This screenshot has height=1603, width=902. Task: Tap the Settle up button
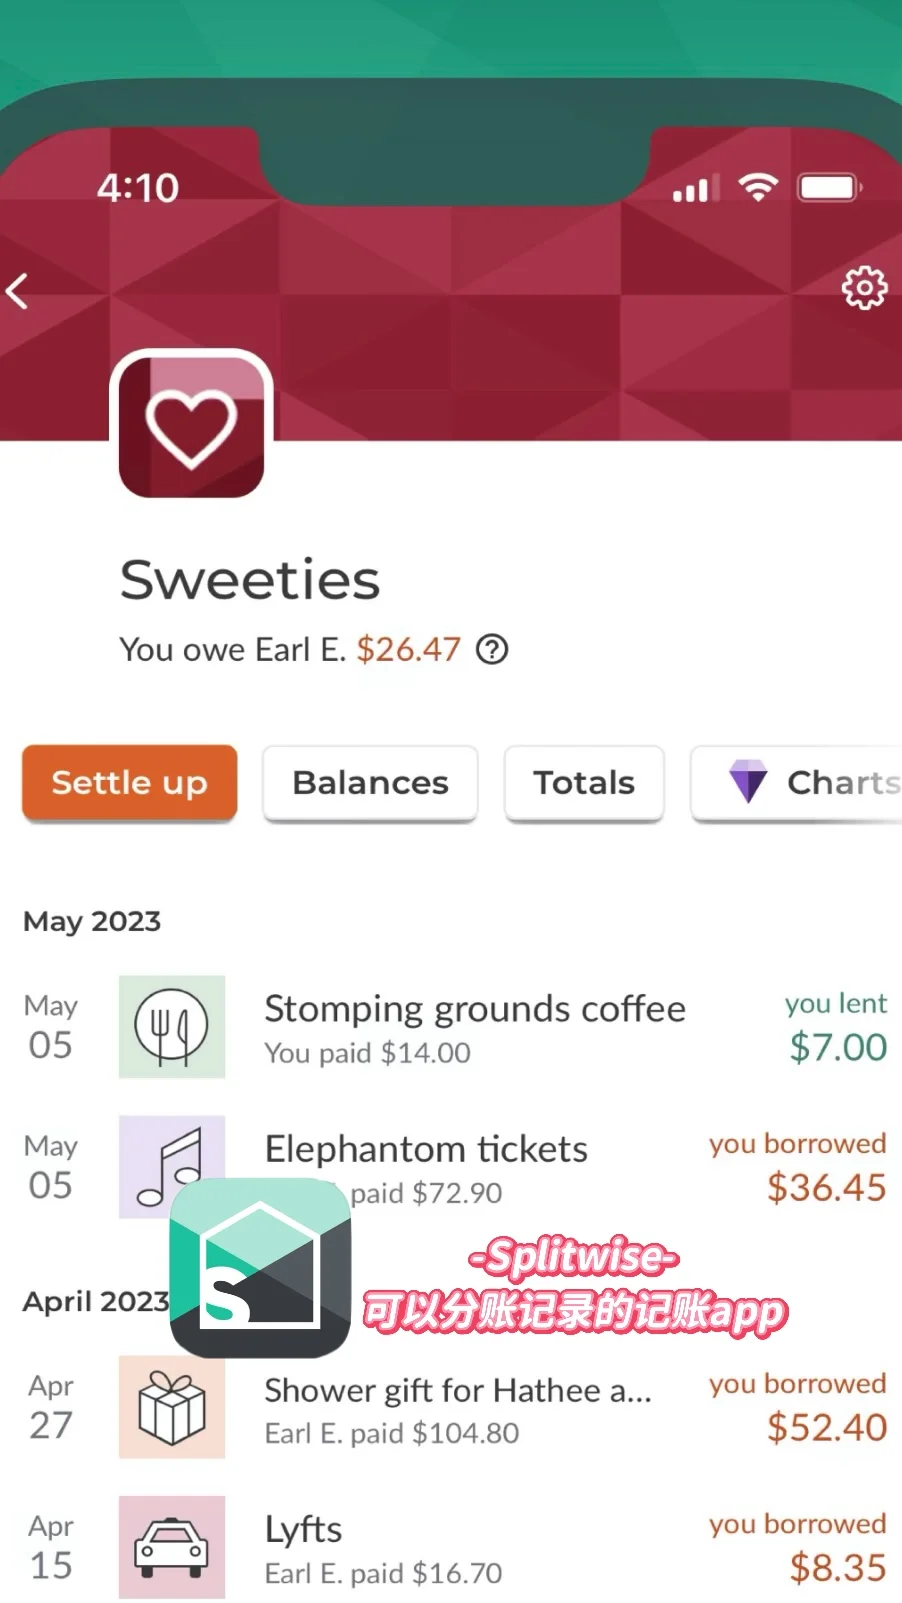(130, 782)
